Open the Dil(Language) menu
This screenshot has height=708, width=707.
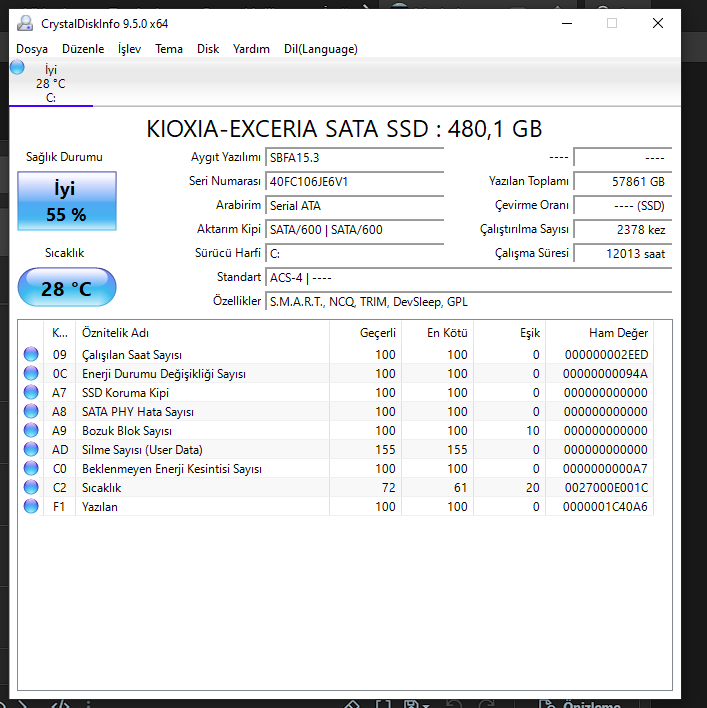click(321, 49)
